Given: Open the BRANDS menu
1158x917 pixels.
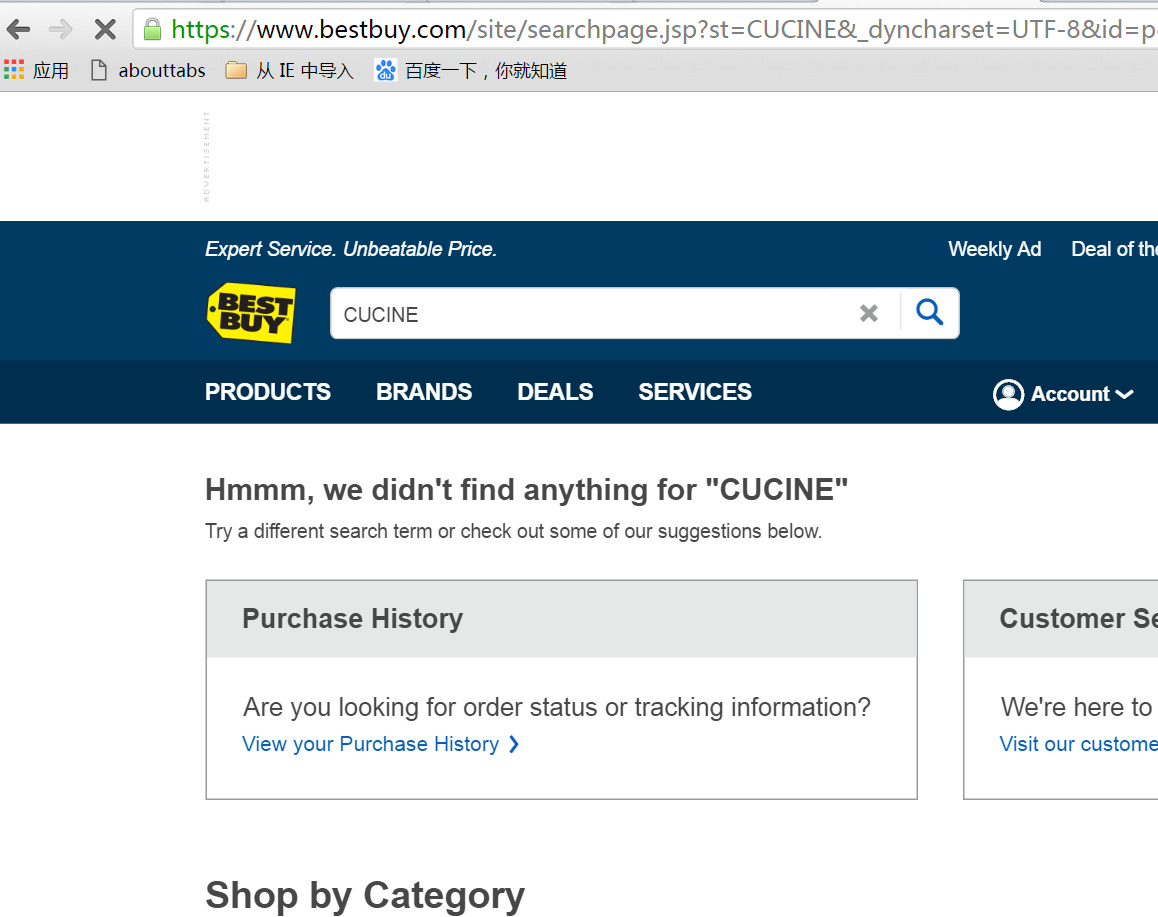Looking at the screenshot, I should 424,392.
